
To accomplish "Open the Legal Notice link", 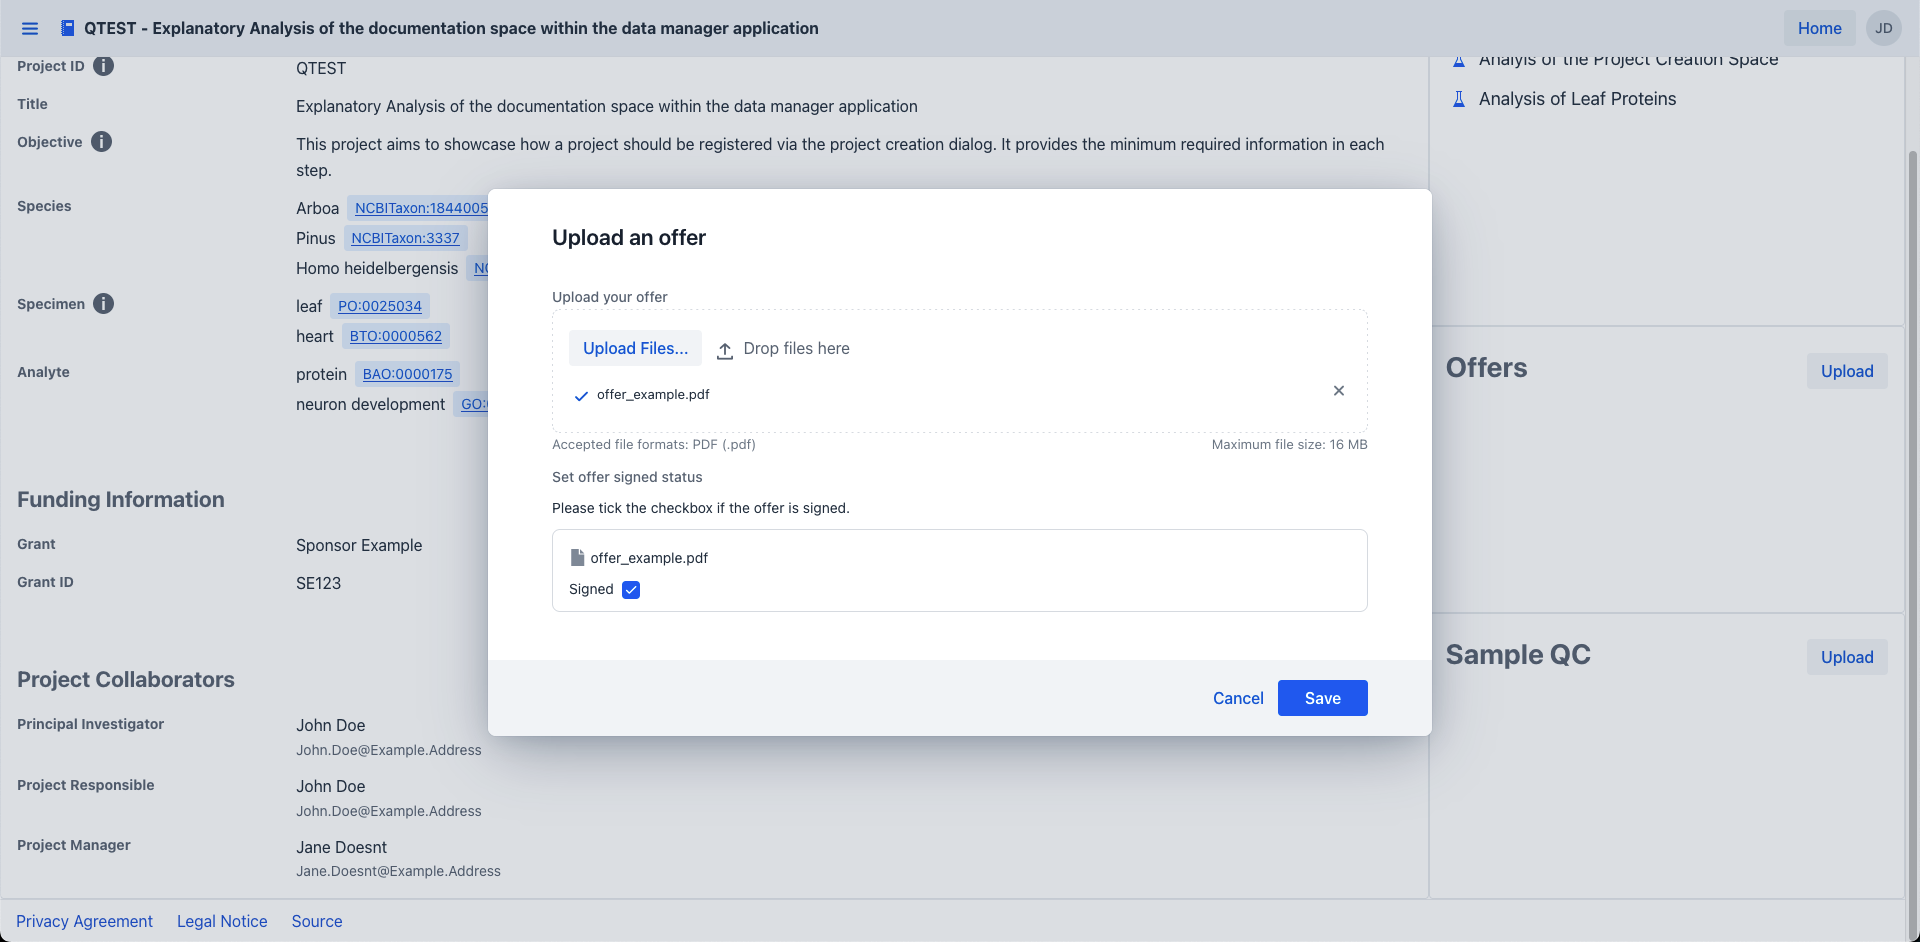I will pyautogui.click(x=222, y=921).
